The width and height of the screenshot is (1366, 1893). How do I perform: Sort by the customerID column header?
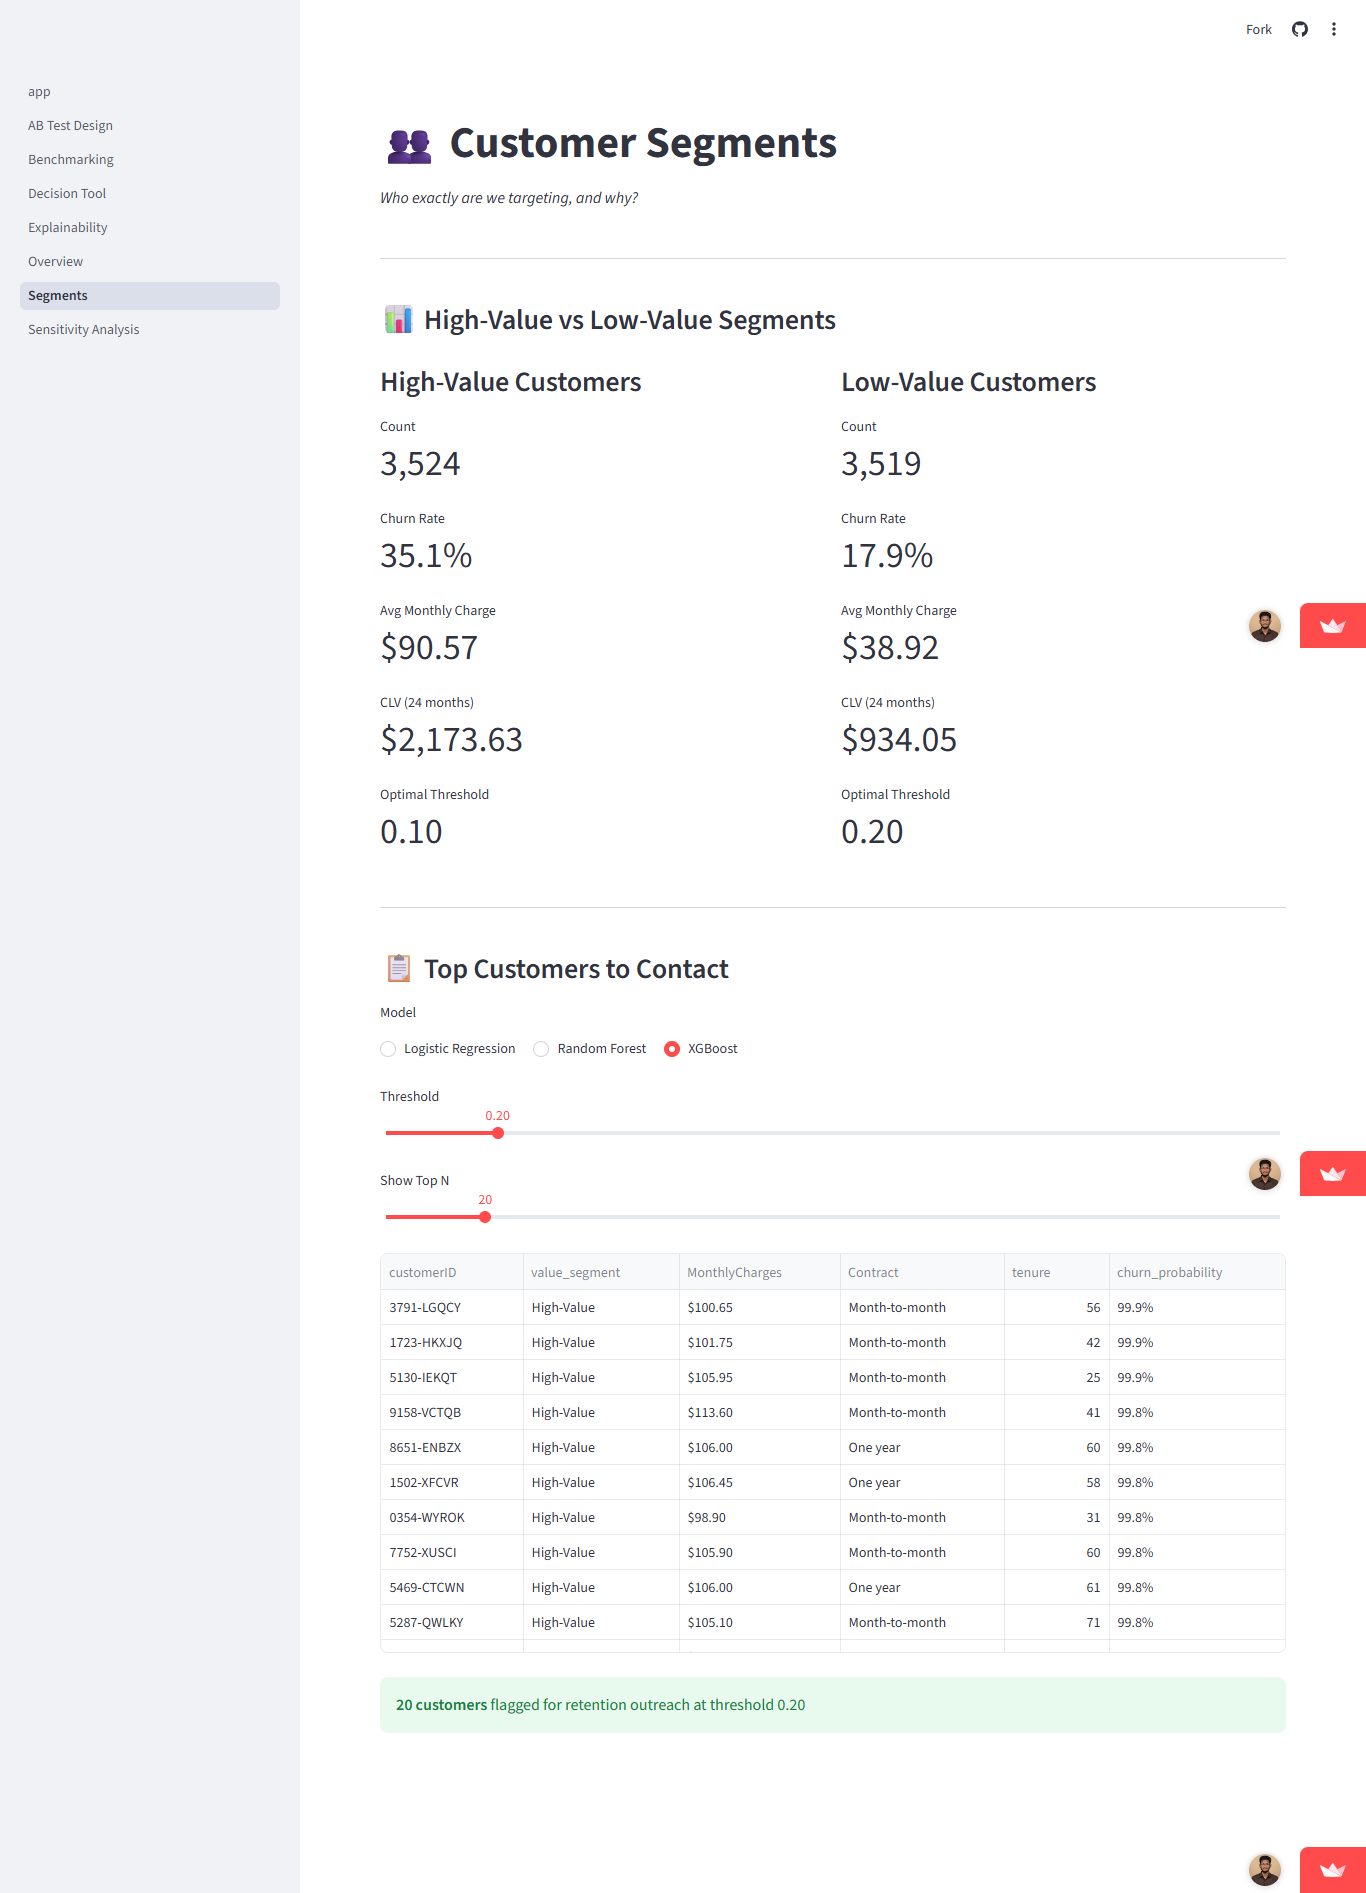point(452,1272)
